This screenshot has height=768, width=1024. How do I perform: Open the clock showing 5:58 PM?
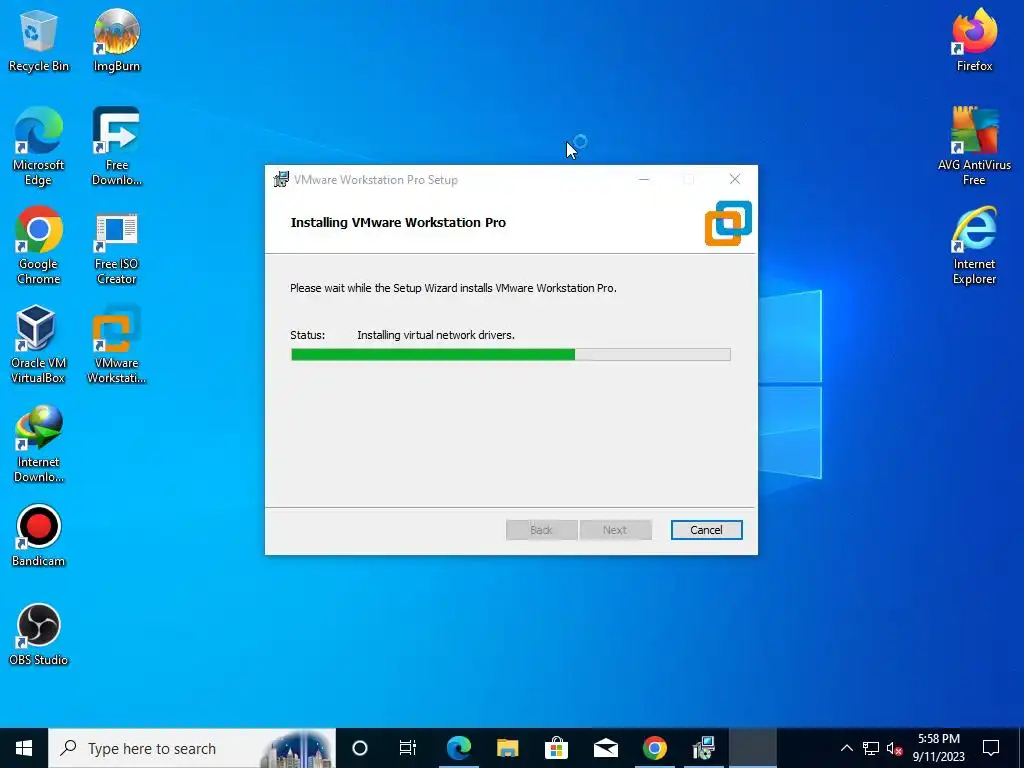tap(938, 748)
